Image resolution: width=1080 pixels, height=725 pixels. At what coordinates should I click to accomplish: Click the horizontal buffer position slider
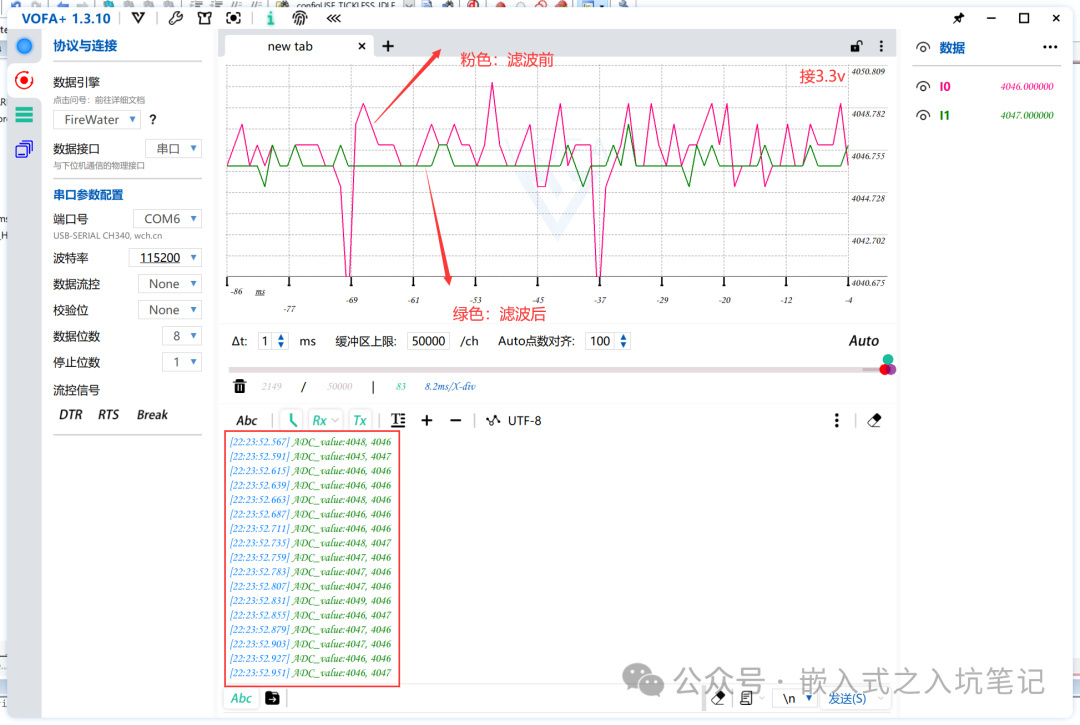[x=561, y=370]
